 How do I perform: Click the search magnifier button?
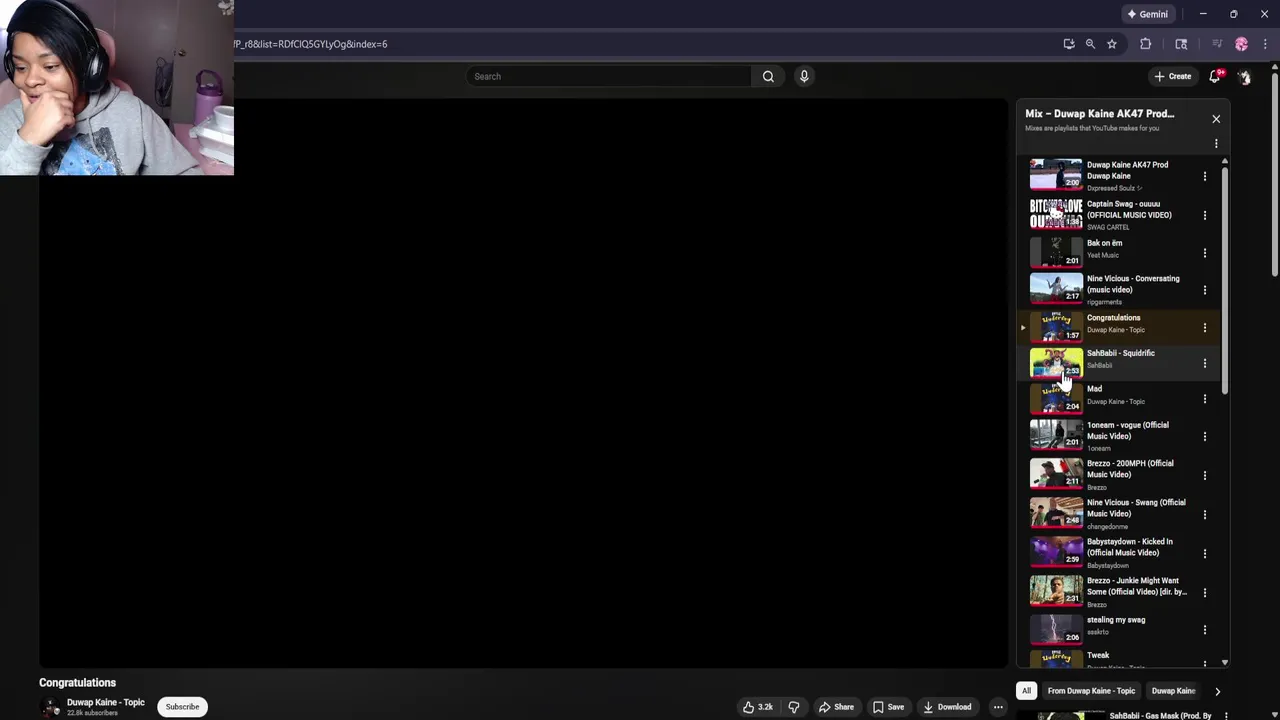click(x=768, y=76)
